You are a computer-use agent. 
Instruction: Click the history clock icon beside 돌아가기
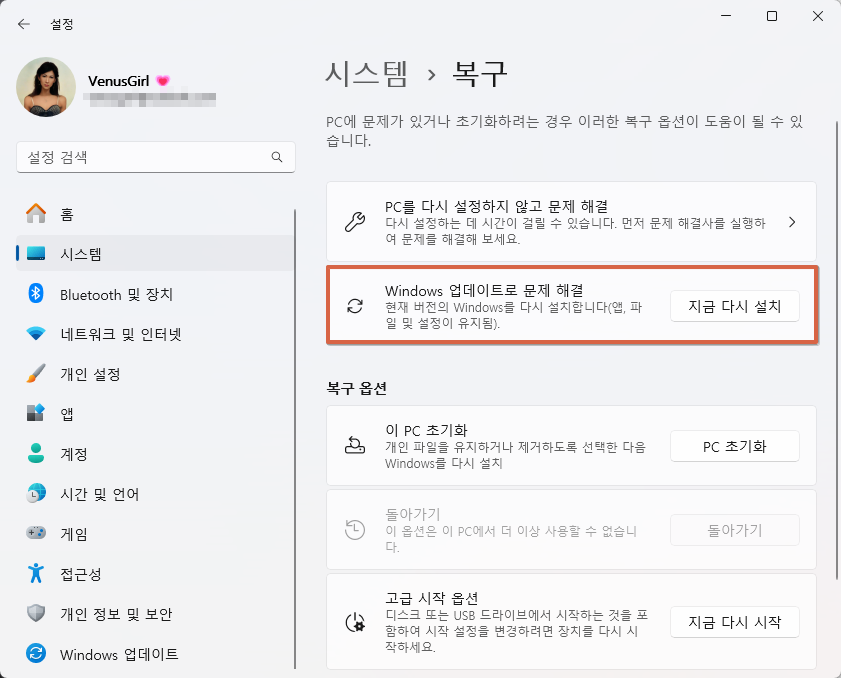pos(355,529)
